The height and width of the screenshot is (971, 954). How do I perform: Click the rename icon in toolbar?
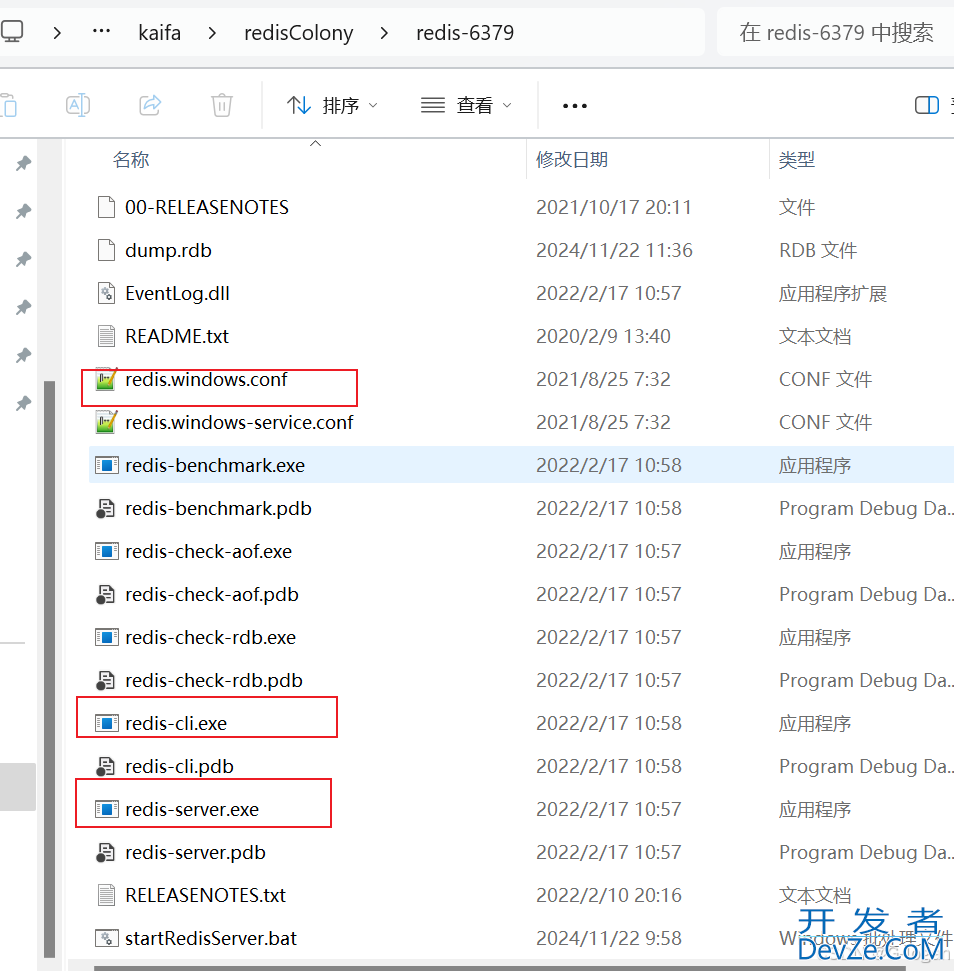[x=78, y=105]
